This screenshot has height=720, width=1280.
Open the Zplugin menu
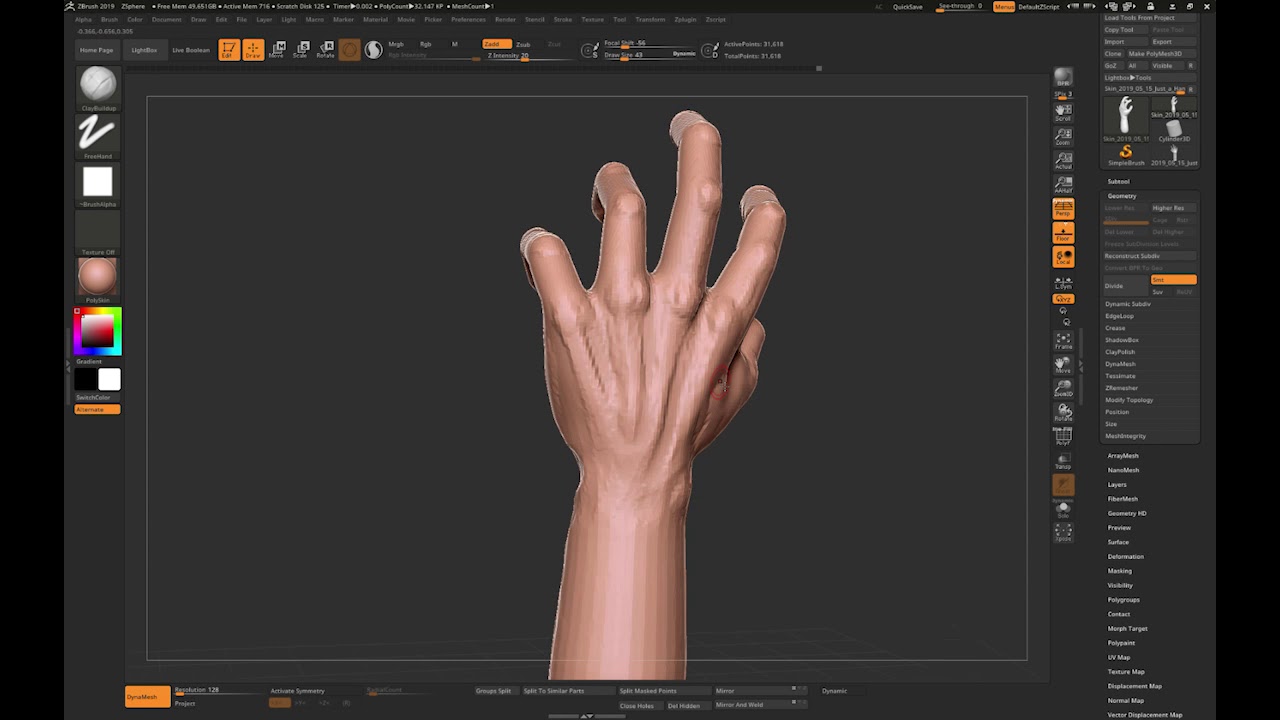click(685, 19)
